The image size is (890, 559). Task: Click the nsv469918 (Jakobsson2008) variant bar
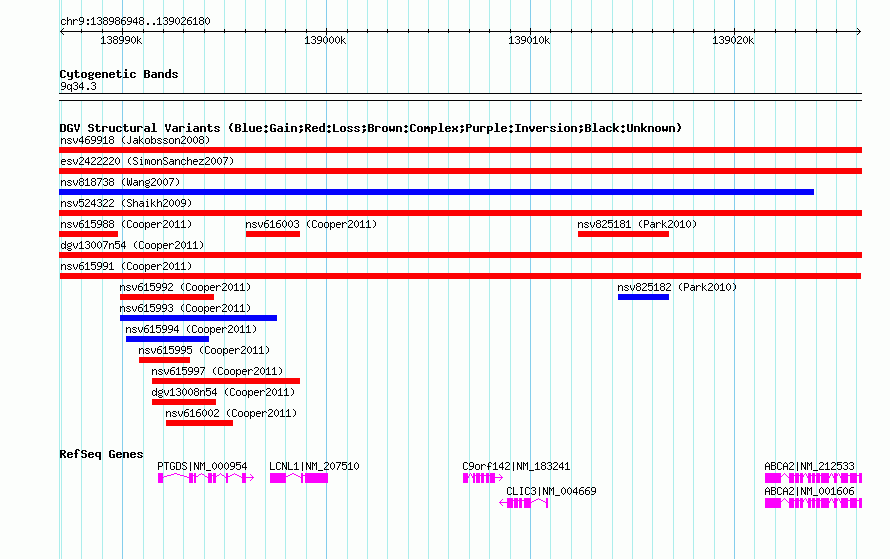(x=460, y=150)
